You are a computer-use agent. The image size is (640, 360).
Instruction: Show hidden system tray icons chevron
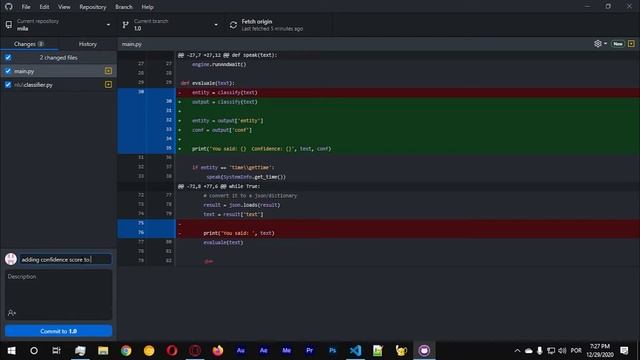tap(517, 351)
